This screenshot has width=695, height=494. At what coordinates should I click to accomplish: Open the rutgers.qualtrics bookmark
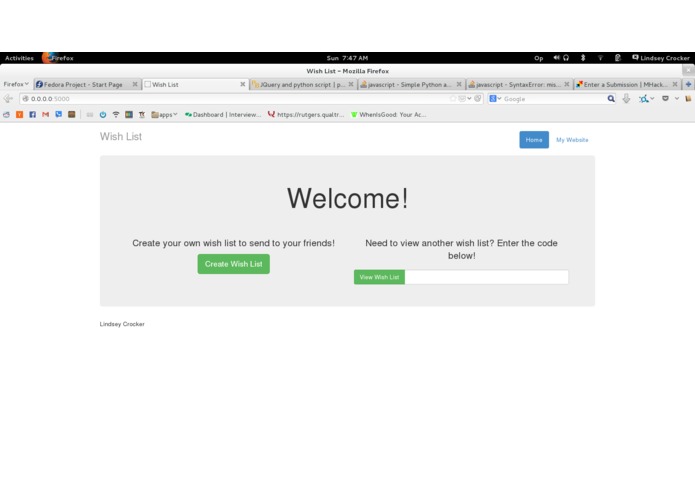[306, 115]
